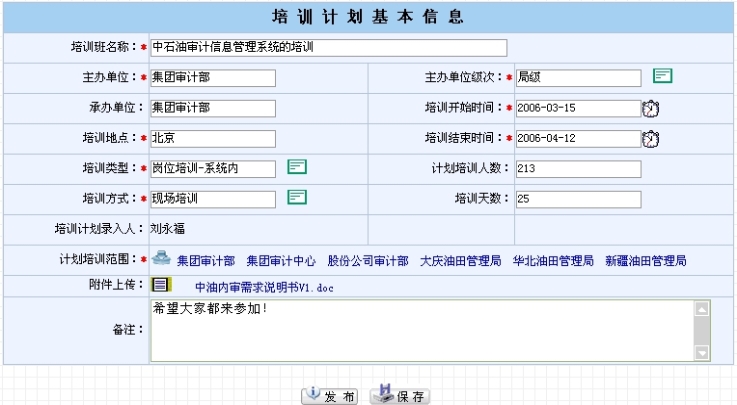Select the 新疆油田管理局 link

pos(645,261)
